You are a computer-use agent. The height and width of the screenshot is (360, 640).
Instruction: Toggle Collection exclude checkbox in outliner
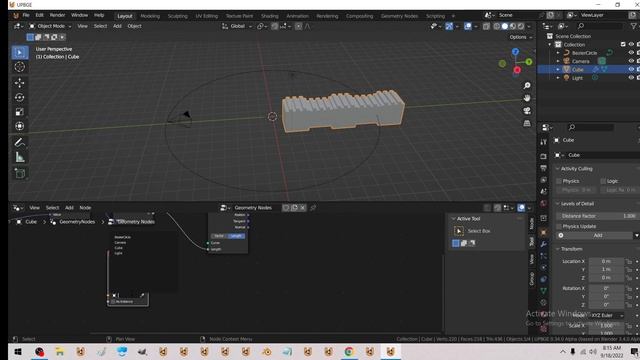pos(623,44)
